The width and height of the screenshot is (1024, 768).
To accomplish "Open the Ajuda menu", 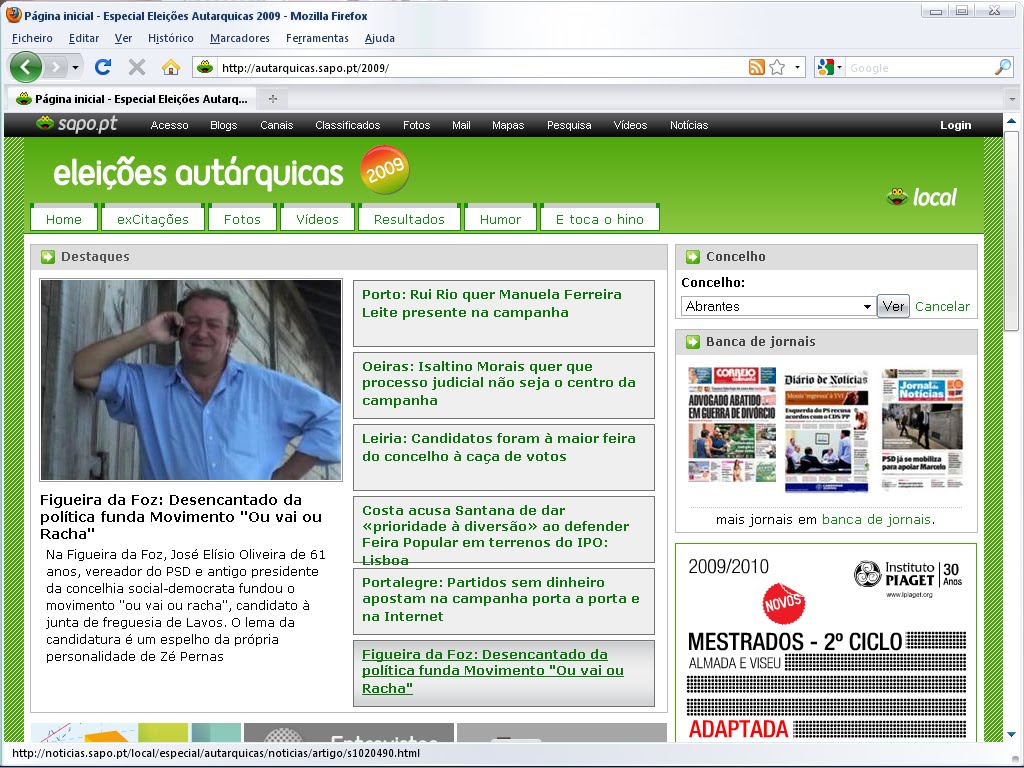I will click(379, 38).
